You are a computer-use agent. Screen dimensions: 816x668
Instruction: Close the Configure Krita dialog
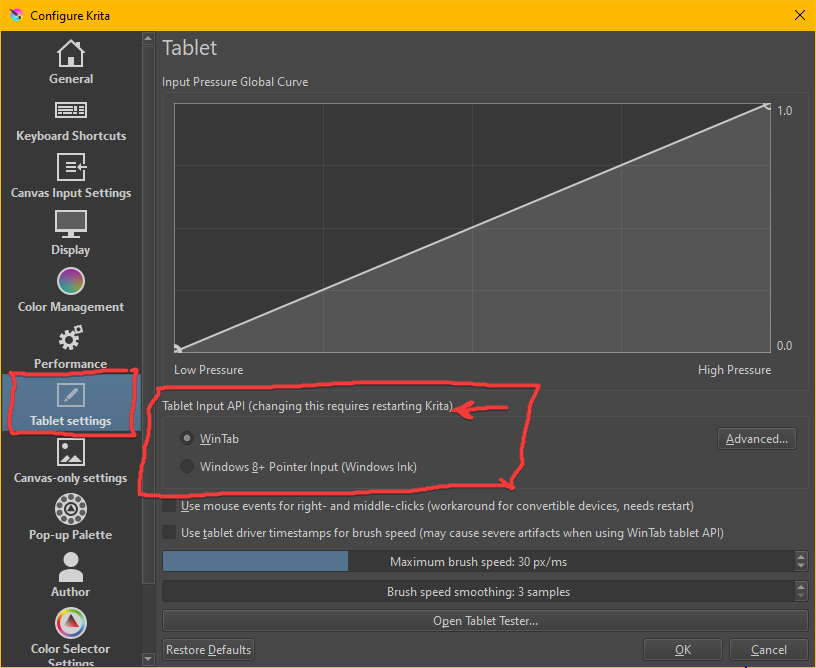[800, 15]
